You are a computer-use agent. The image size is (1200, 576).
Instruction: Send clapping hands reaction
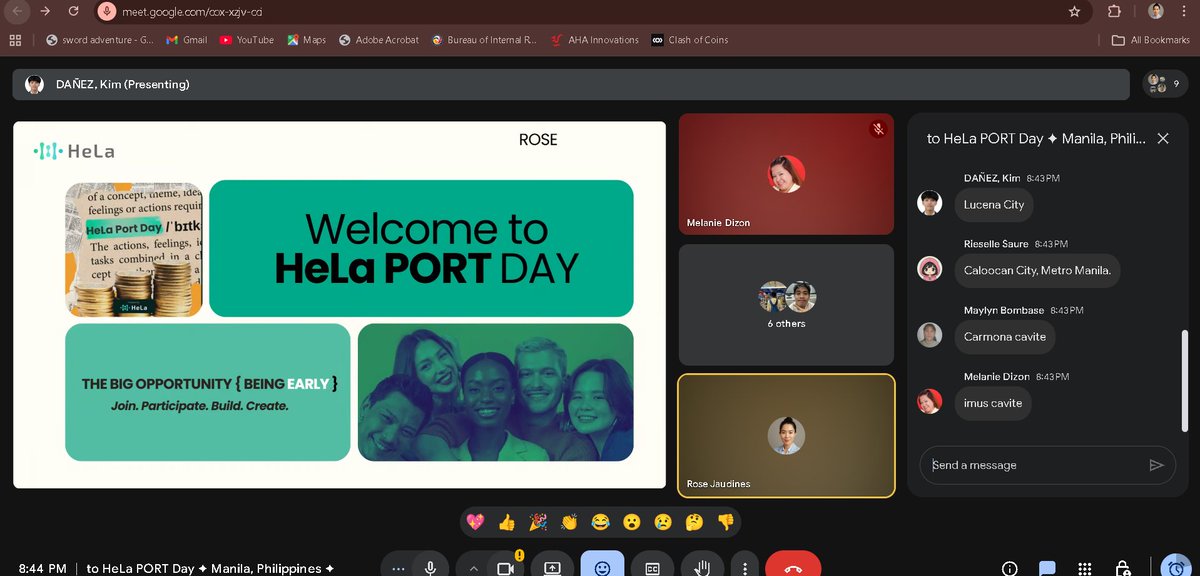point(569,521)
